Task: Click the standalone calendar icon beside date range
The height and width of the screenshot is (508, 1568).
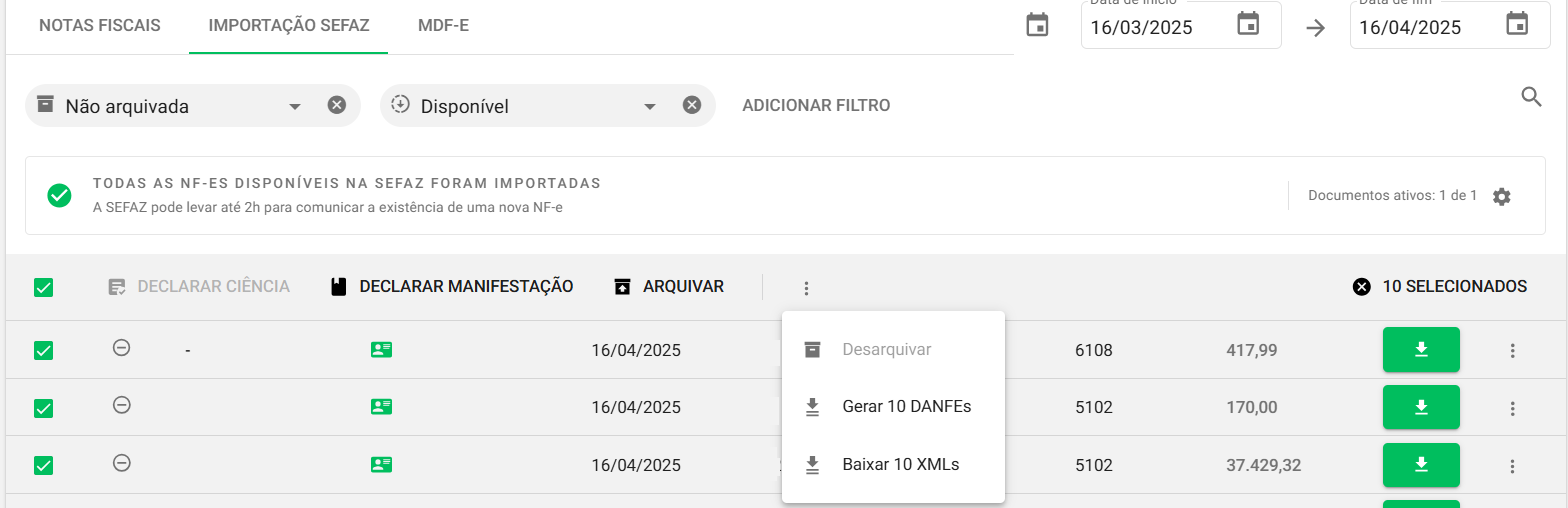Action: [1038, 26]
